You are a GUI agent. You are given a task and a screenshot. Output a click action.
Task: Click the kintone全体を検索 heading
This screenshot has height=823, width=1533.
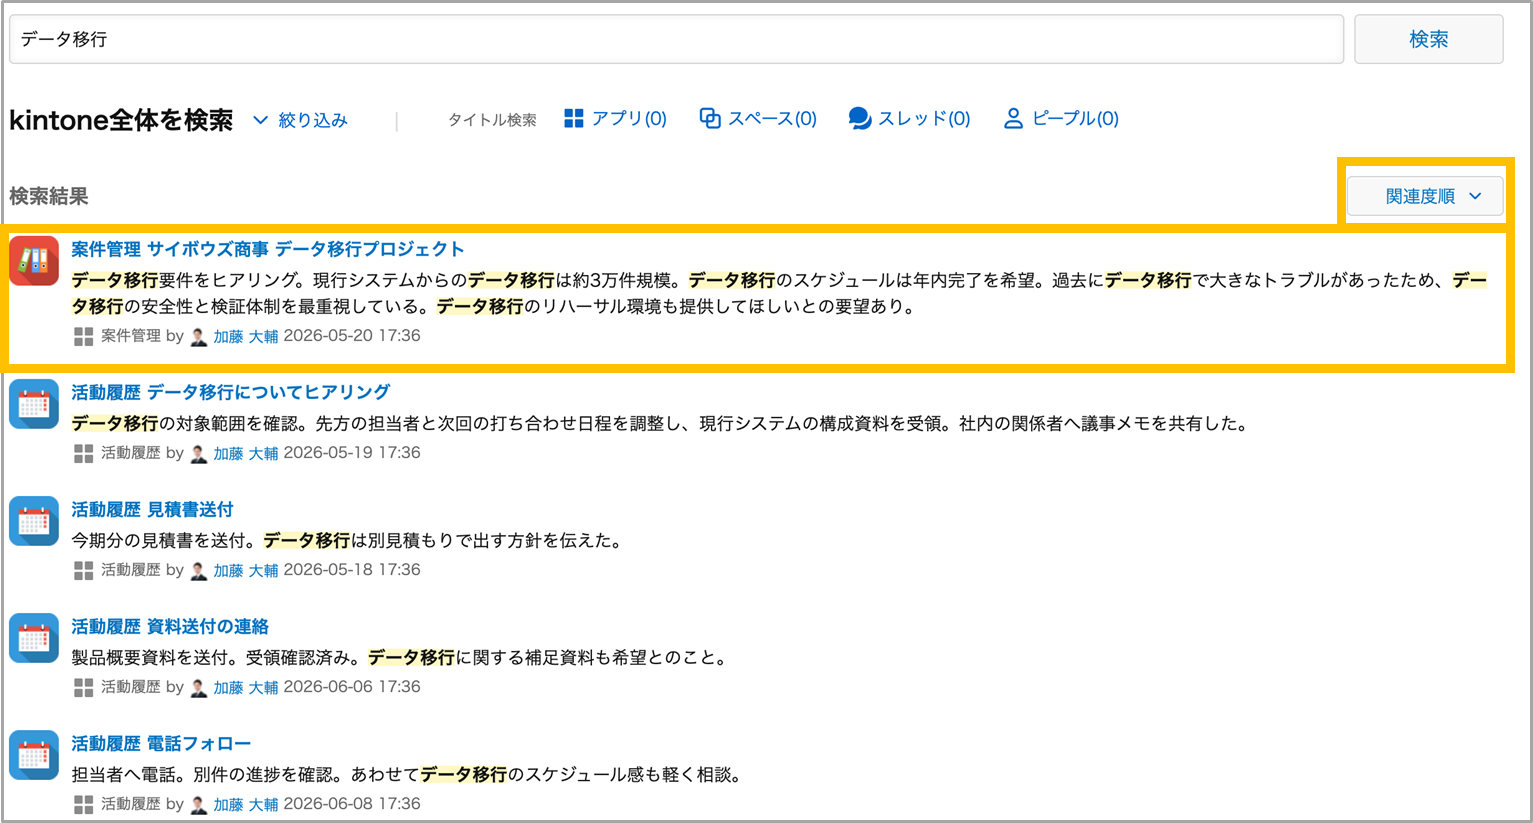pos(121,120)
